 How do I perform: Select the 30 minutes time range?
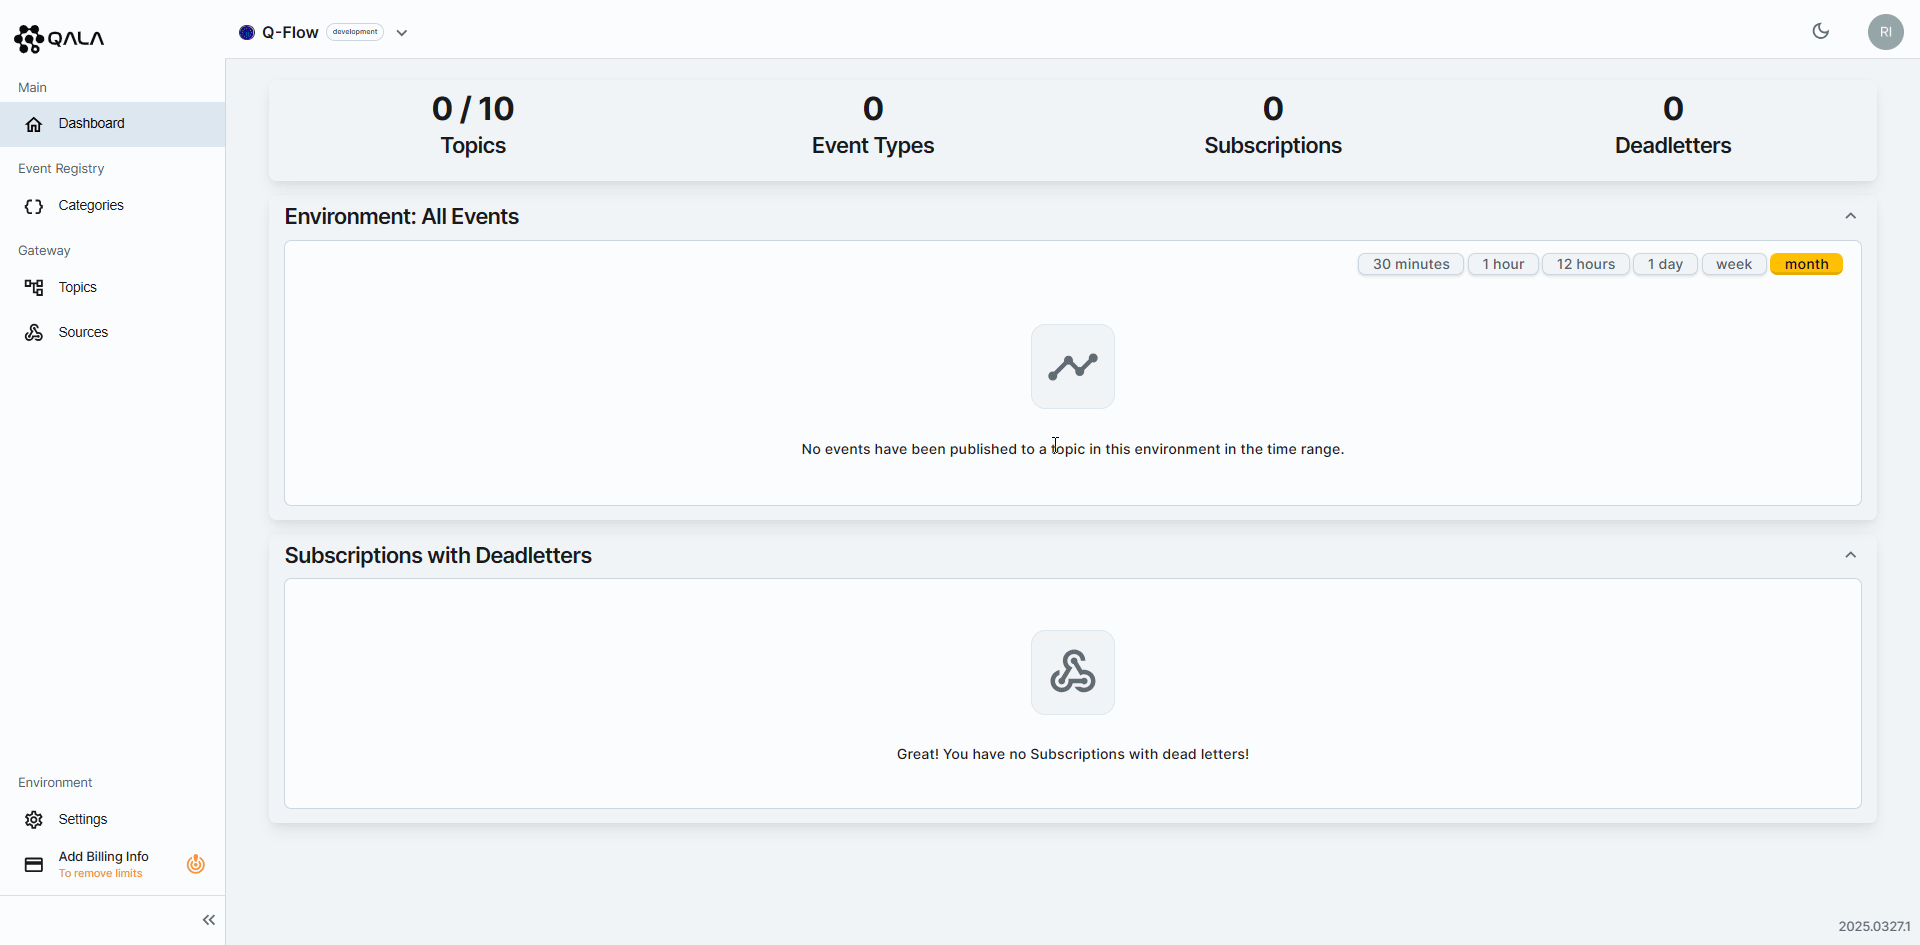pos(1410,265)
